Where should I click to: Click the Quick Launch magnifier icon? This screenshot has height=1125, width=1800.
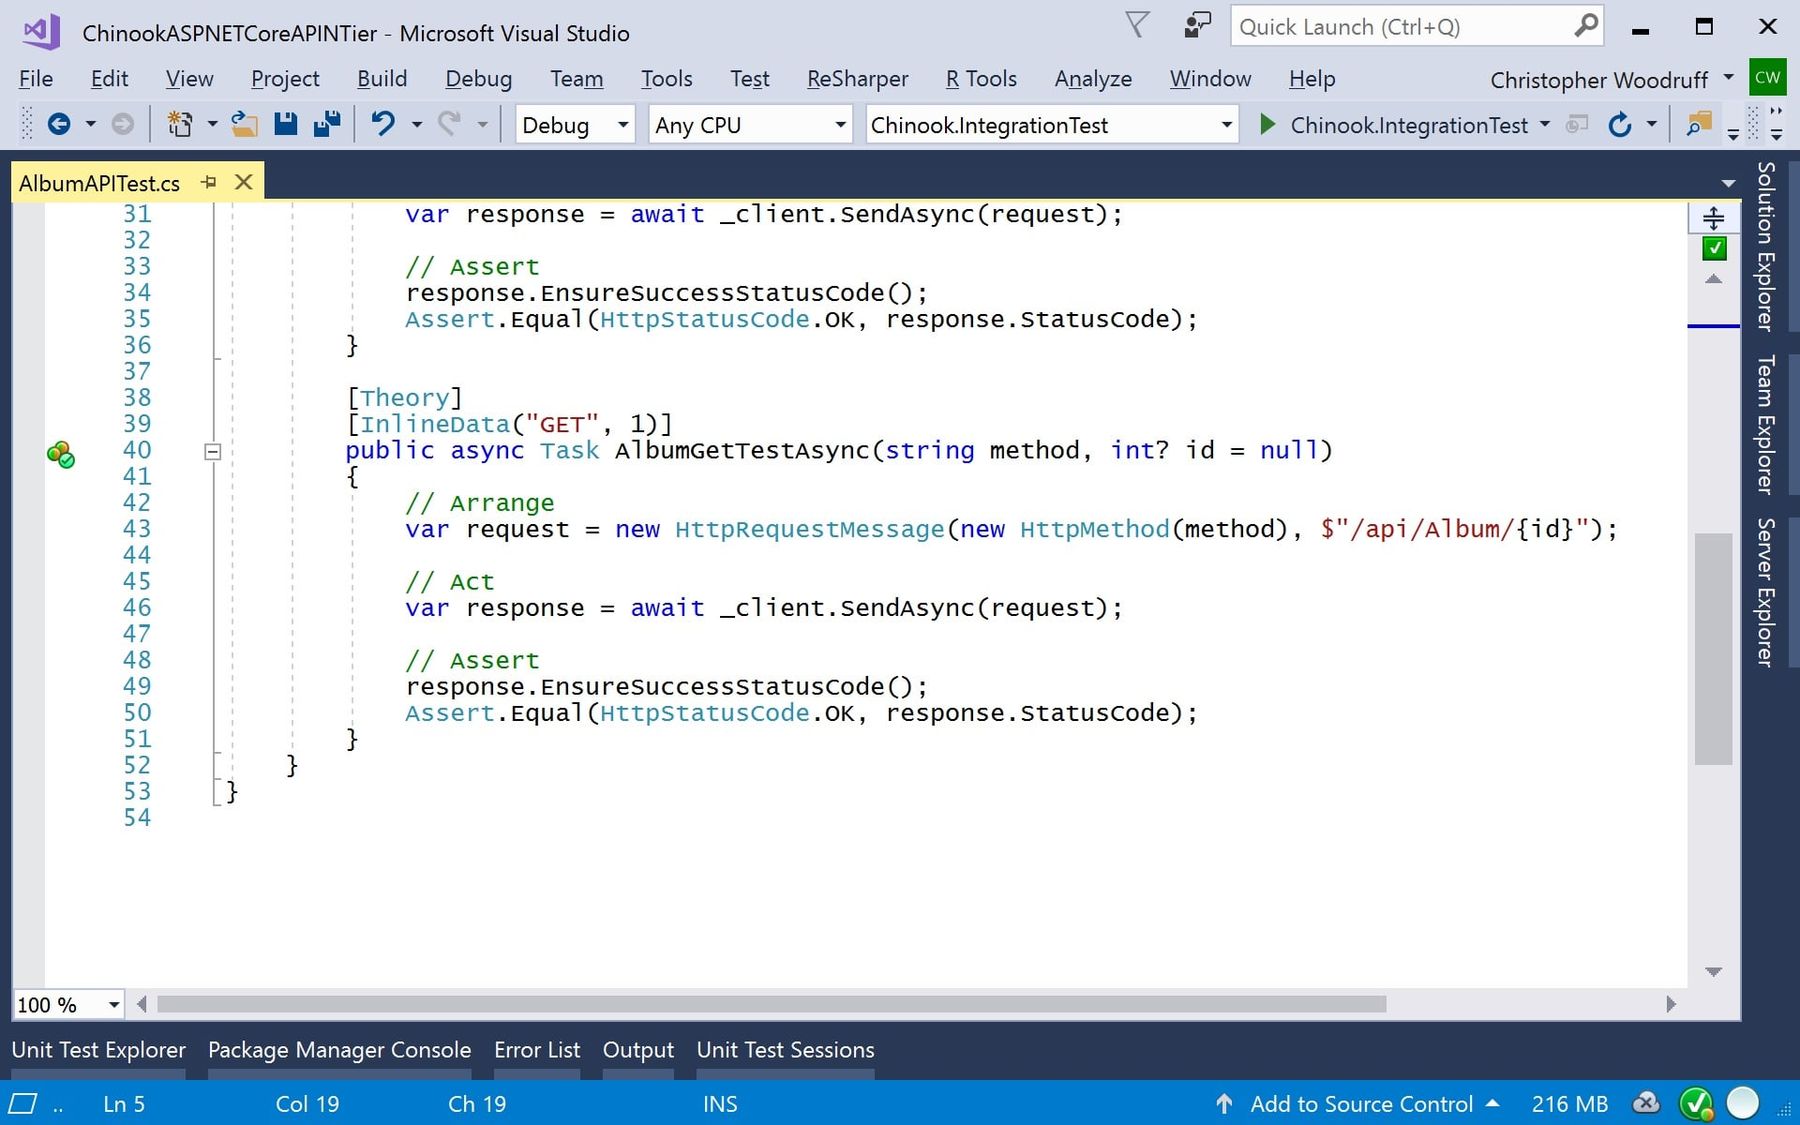point(1586,26)
